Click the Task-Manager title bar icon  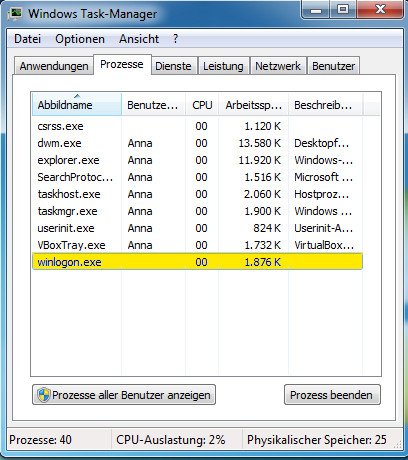pyautogui.click(x=14, y=14)
